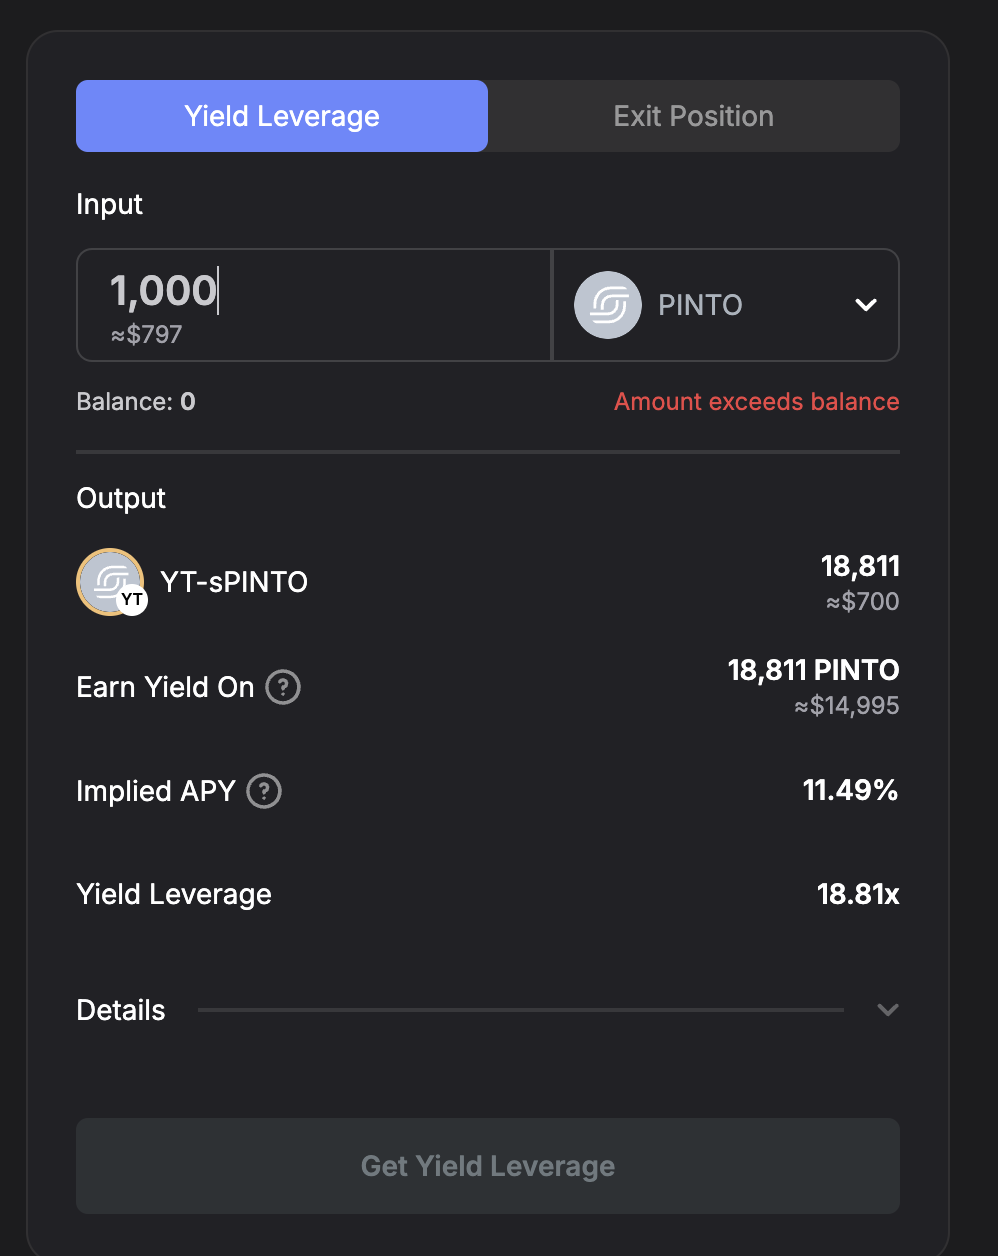Click the Balance: 0 text
Screen dimensions: 998x1256
point(136,402)
